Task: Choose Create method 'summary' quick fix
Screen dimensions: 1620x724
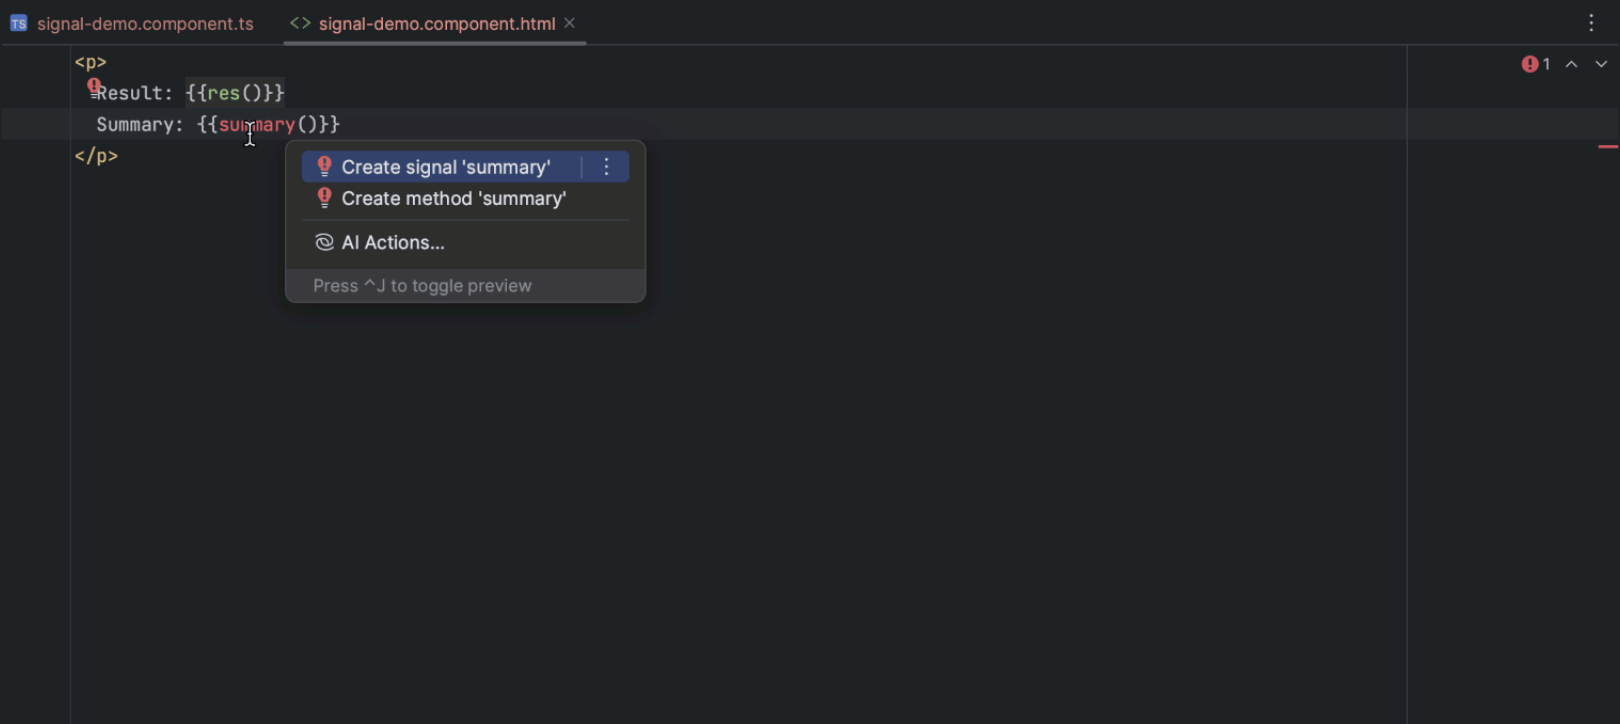Action: click(x=453, y=198)
